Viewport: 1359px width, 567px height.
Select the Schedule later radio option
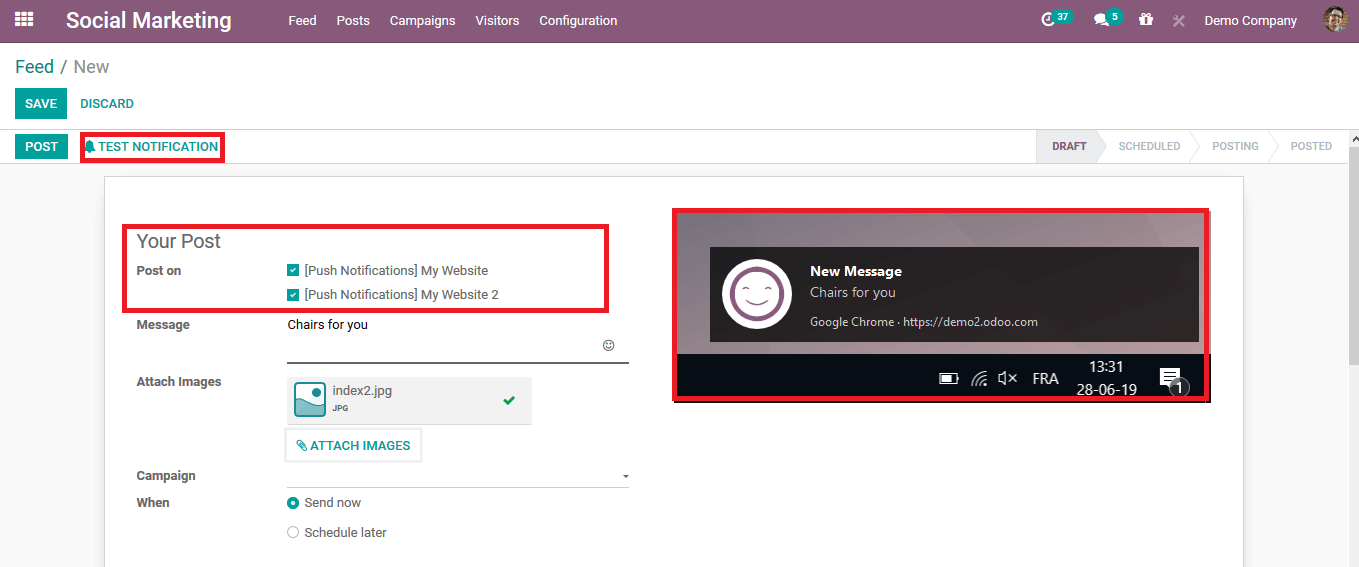tap(293, 532)
